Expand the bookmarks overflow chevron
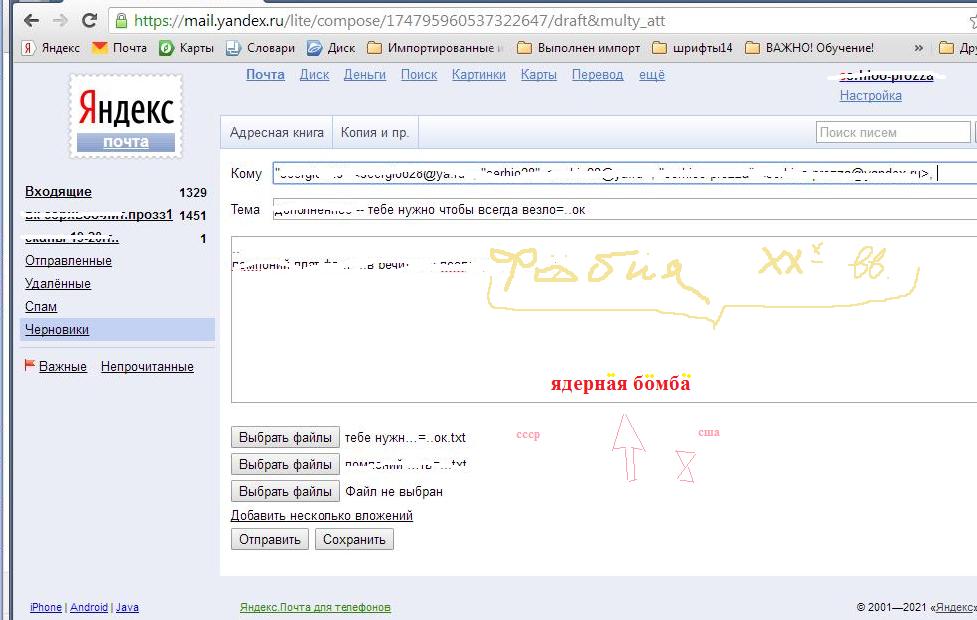Viewport: 977px width, 620px height. [918, 47]
